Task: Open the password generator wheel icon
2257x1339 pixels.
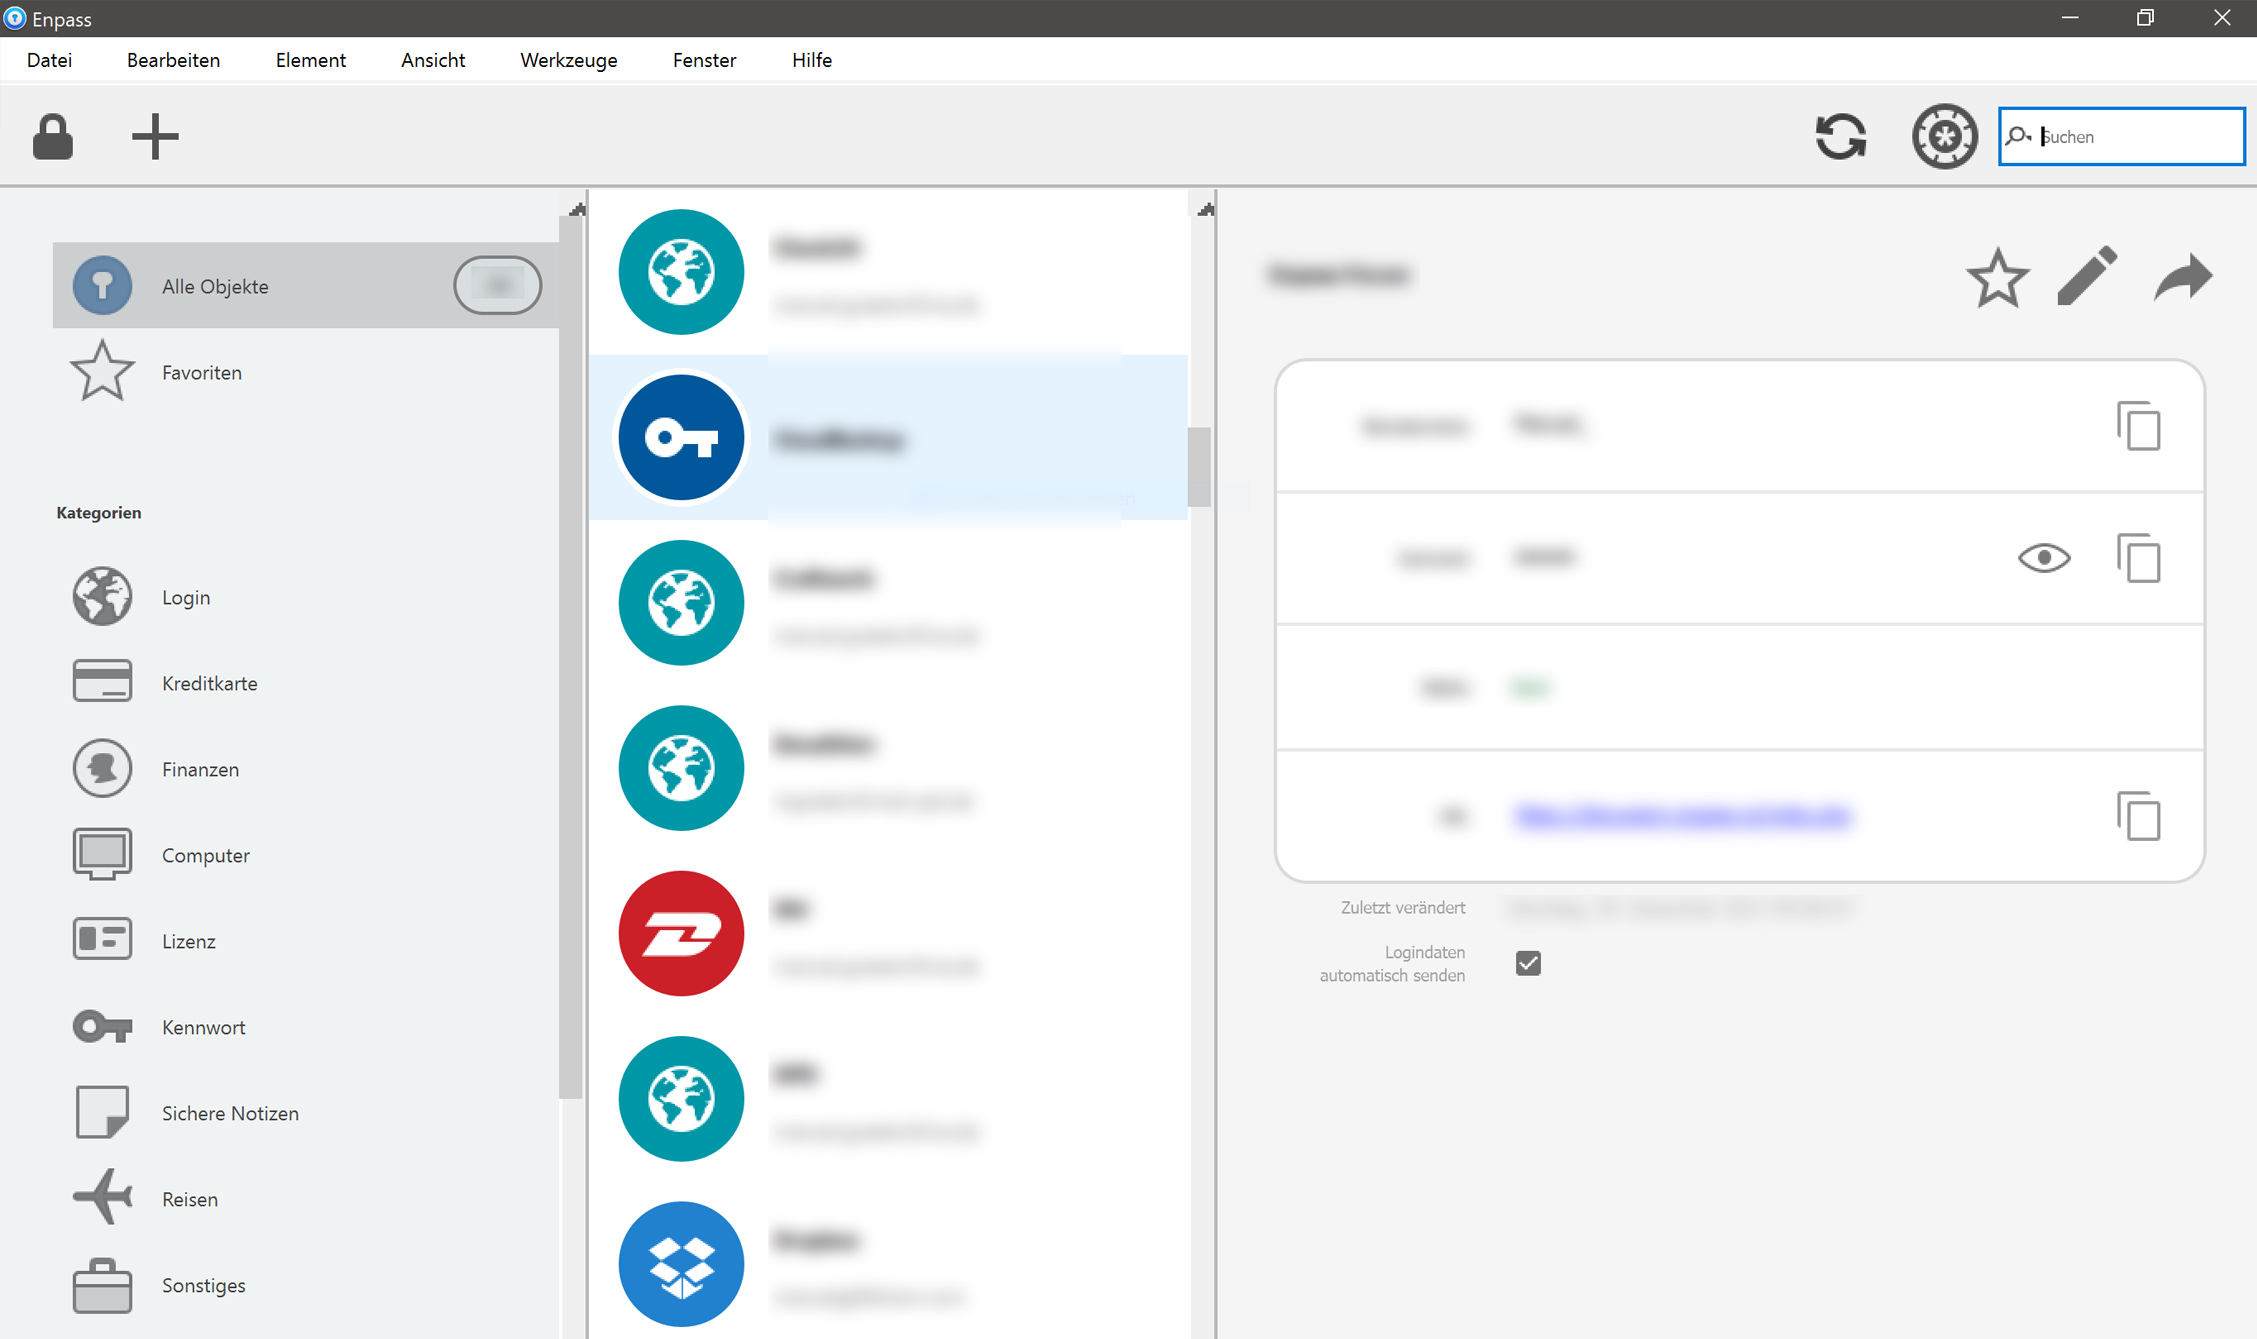Action: click(x=1944, y=136)
